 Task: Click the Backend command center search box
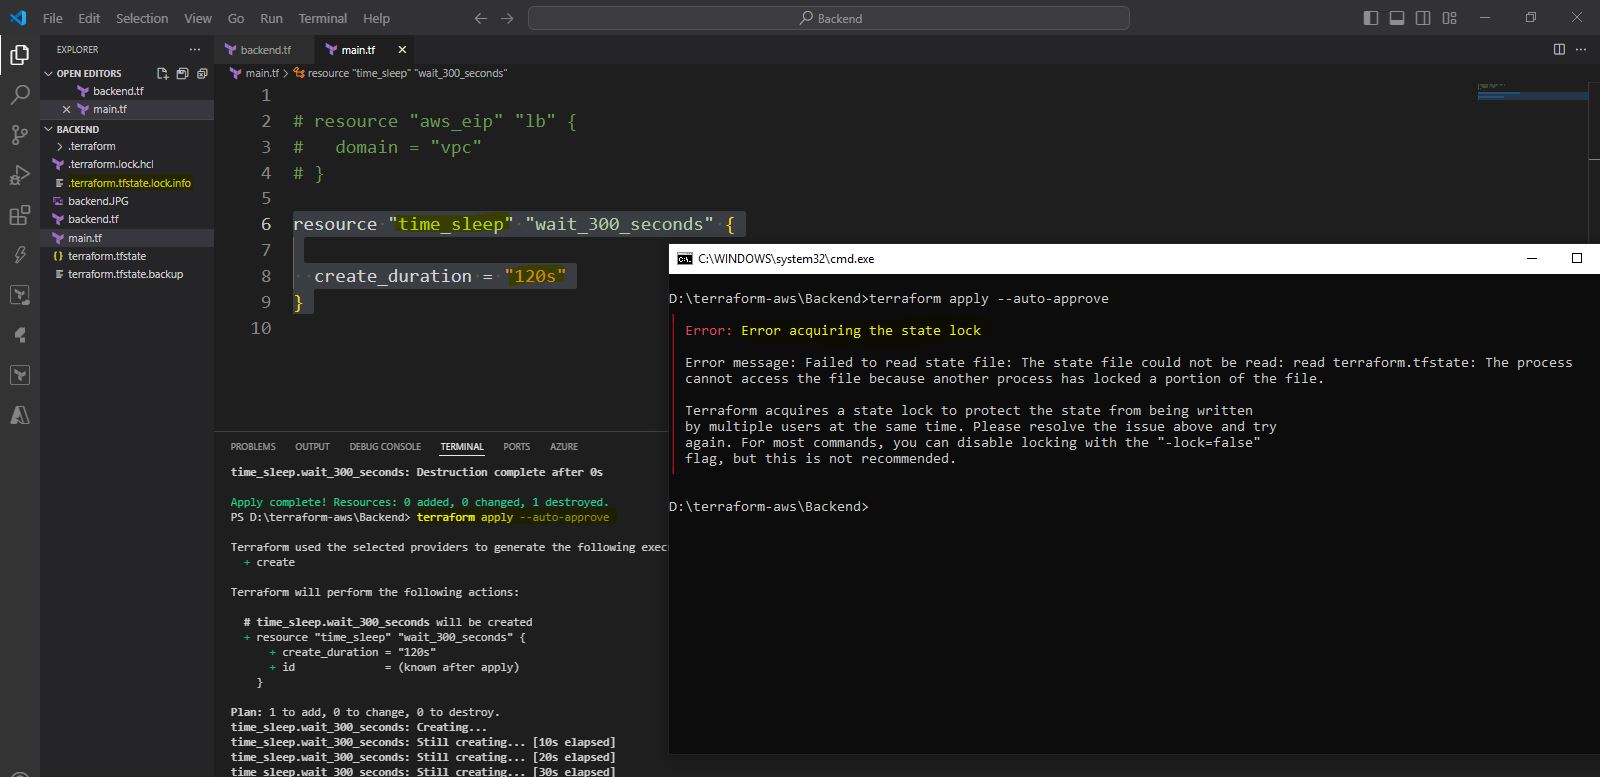(x=829, y=18)
